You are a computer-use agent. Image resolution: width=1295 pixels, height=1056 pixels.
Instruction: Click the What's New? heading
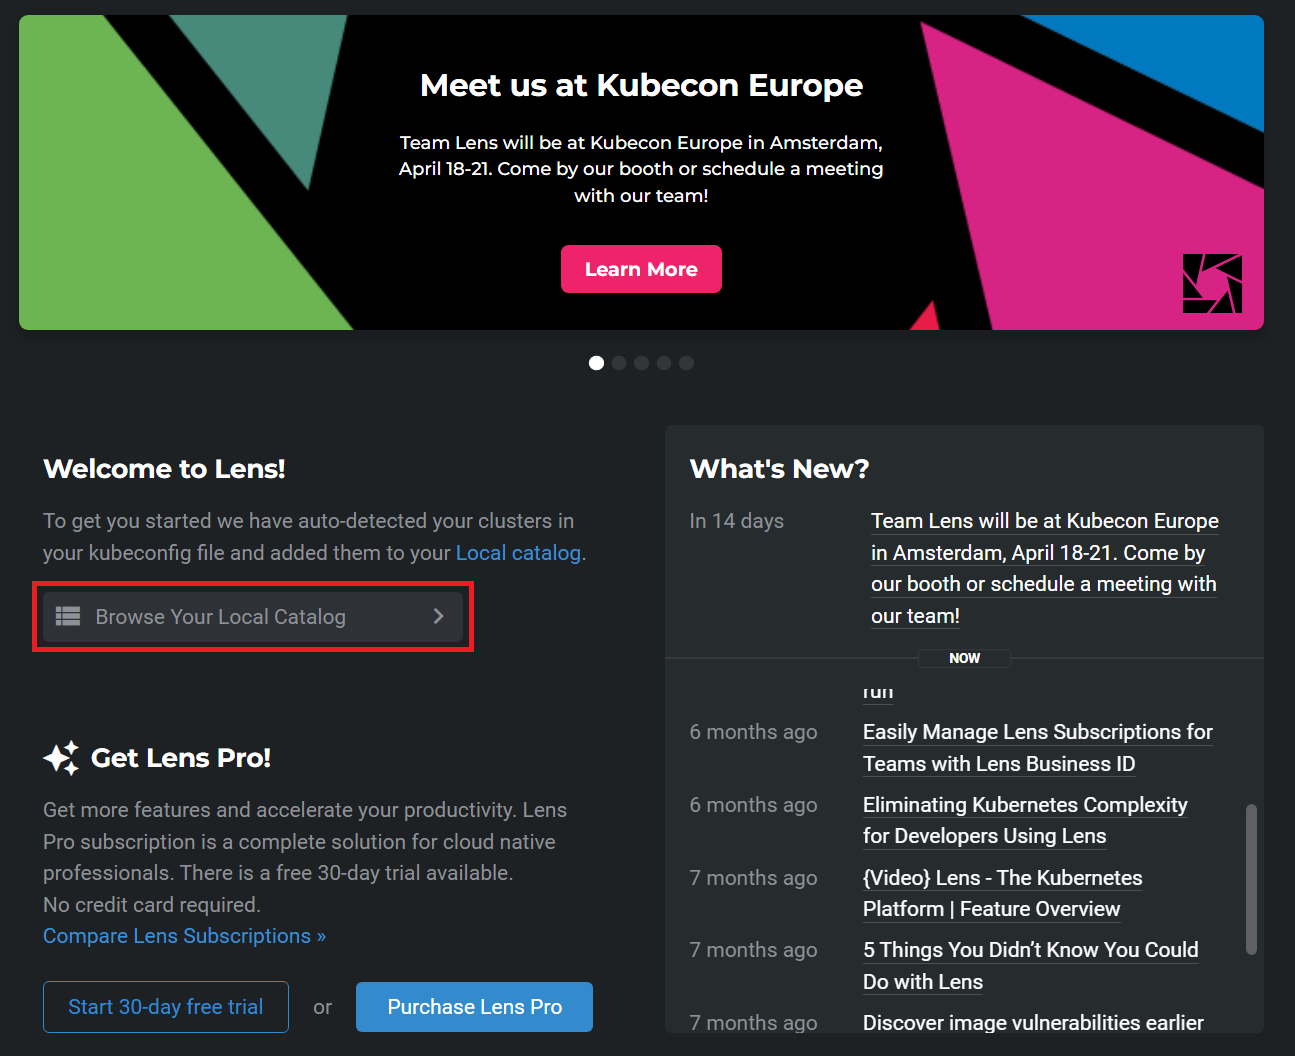tap(779, 469)
